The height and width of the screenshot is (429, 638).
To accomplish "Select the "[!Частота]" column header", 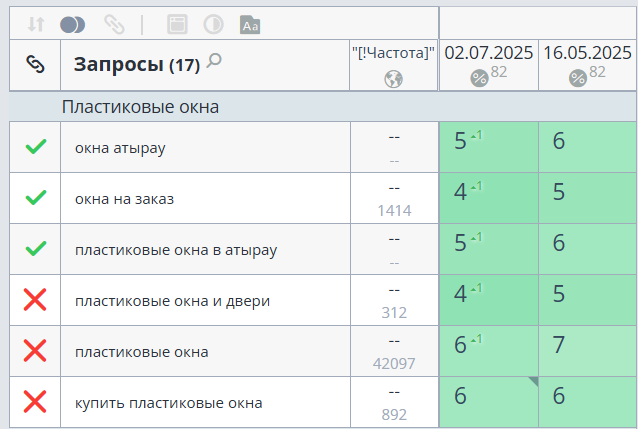I will [393, 65].
